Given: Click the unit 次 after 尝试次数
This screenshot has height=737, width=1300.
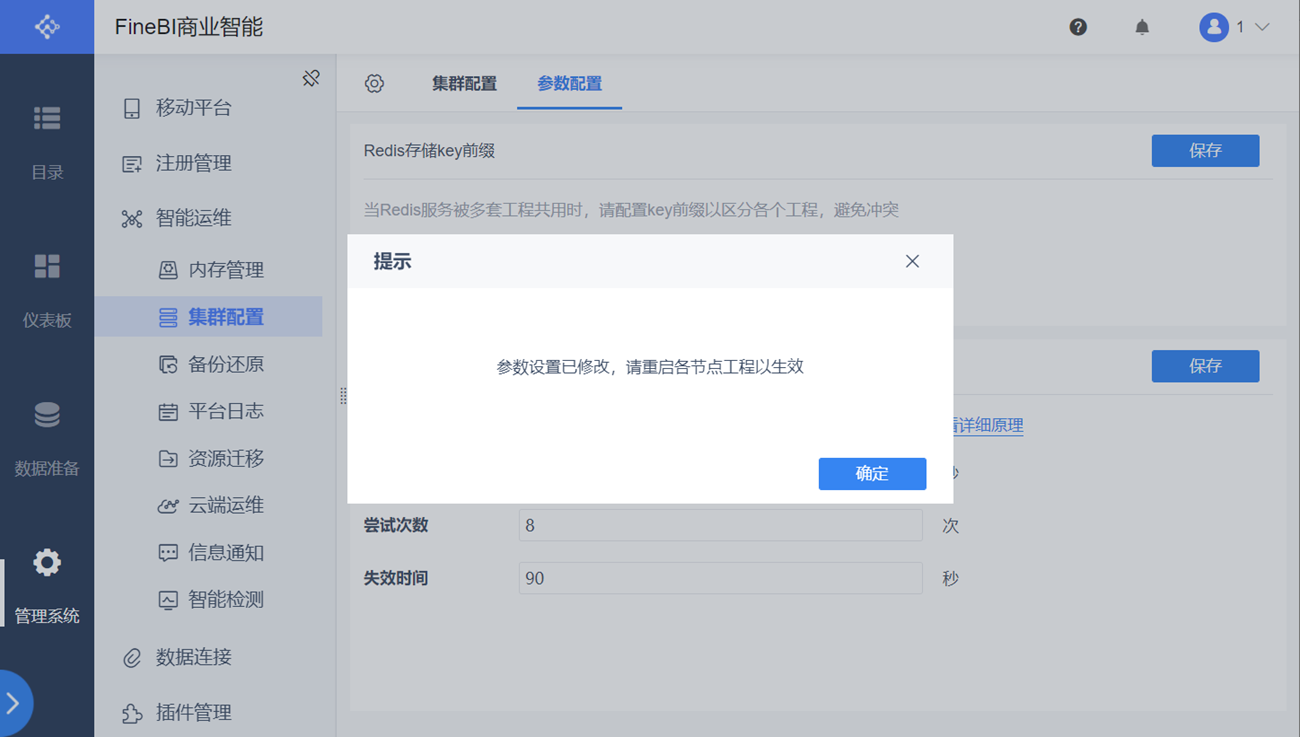Looking at the screenshot, I should [950, 525].
